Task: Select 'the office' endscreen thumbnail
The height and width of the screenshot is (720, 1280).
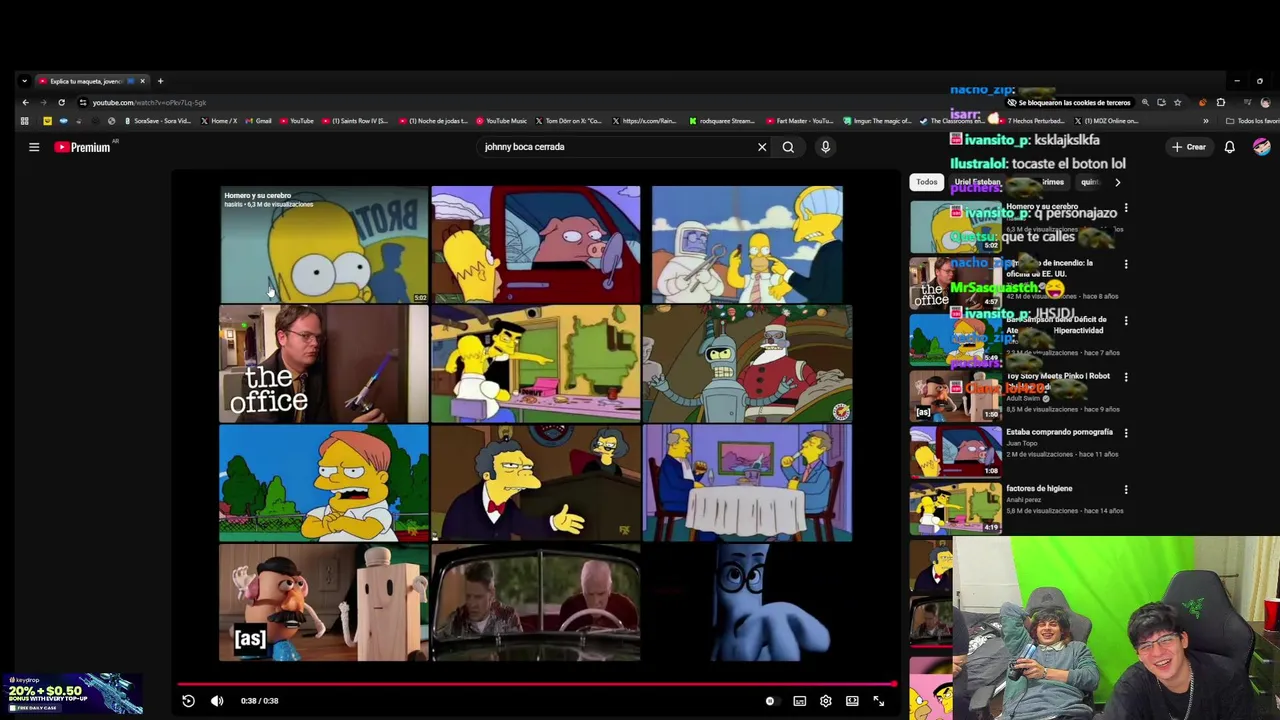Action: [324, 364]
